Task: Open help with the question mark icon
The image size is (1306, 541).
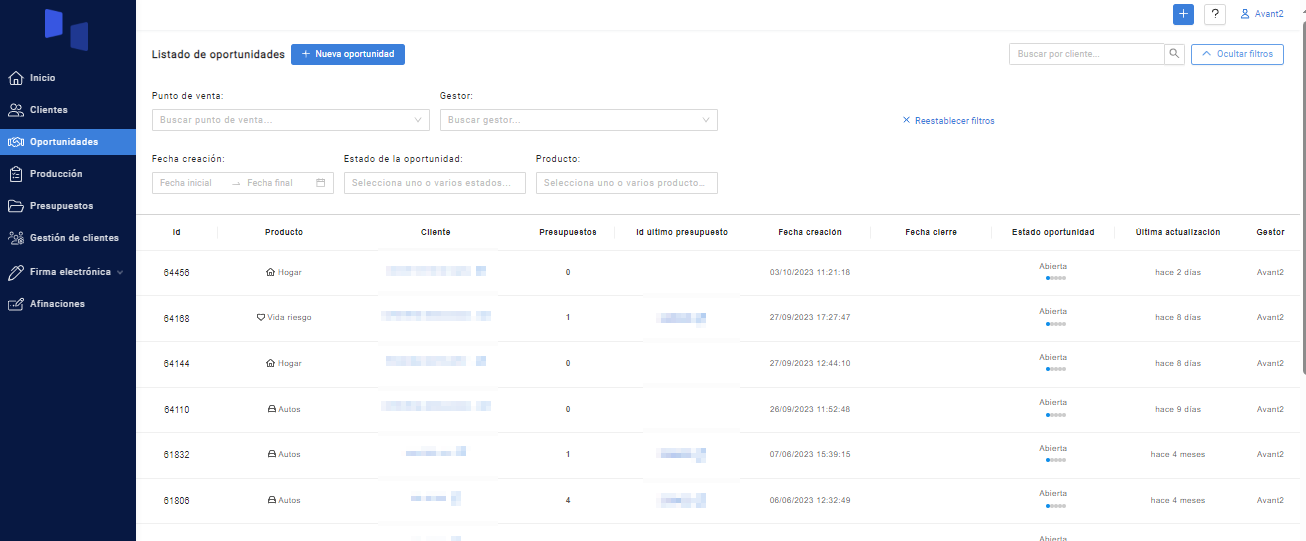Action: (1215, 14)
